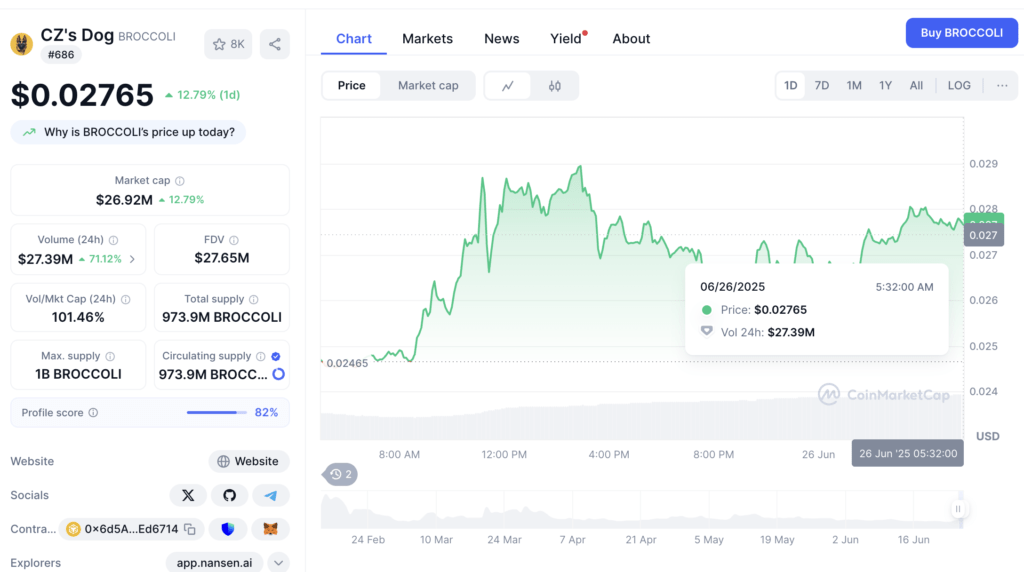Click the #686 rank badge
This screenshot has height=572, width=1024.
pyautogui.click(x=61, y=55)
